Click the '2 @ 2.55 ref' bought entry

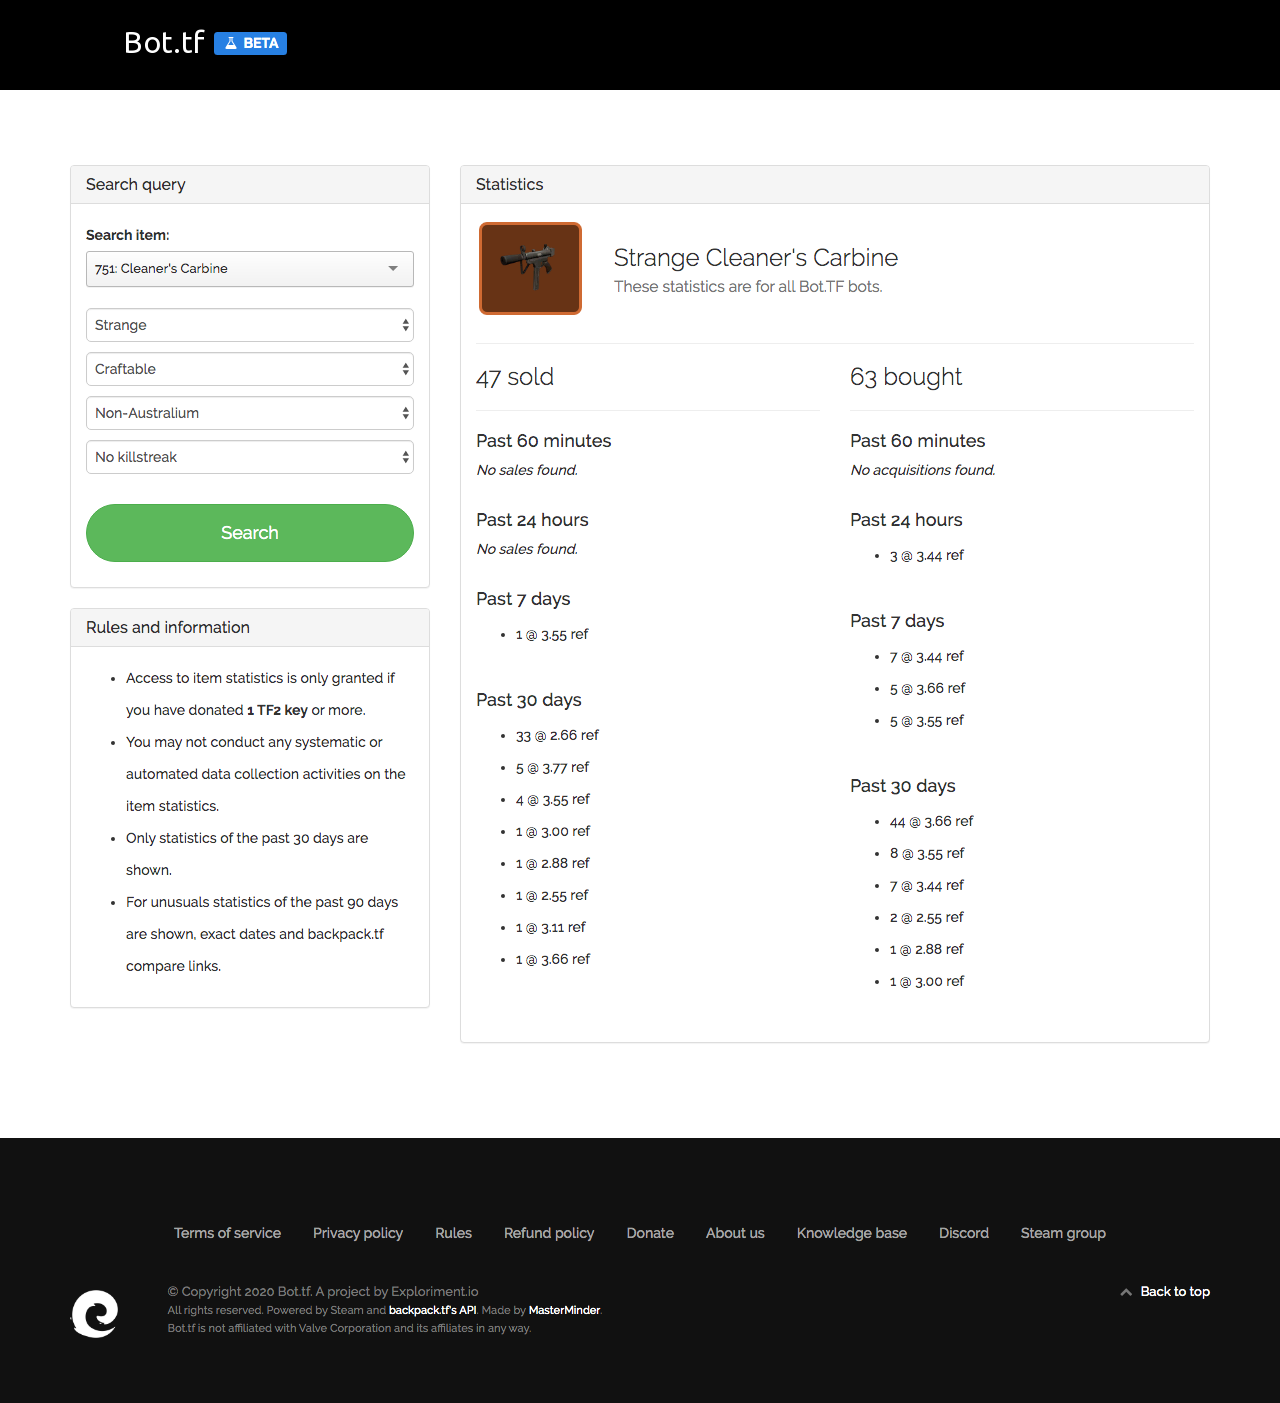[927, 917]
